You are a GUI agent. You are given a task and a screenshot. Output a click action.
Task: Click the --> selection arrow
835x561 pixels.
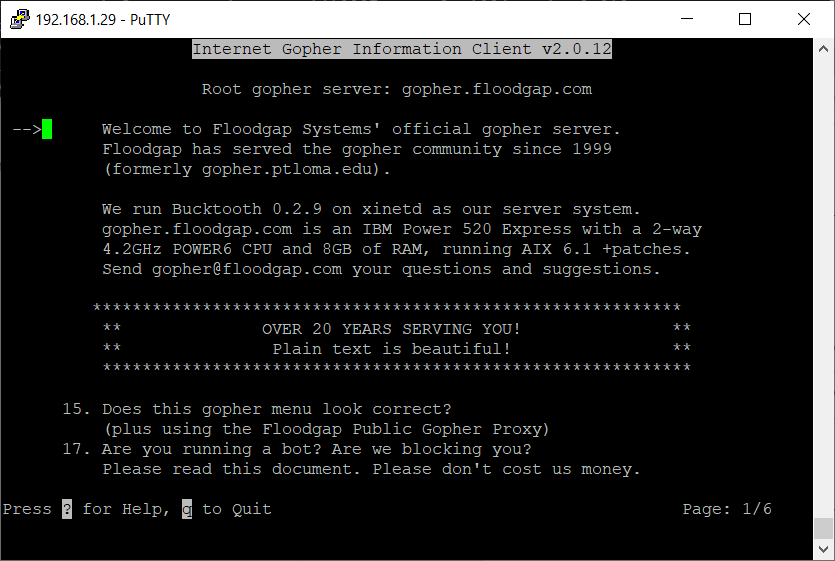point(26,129)
